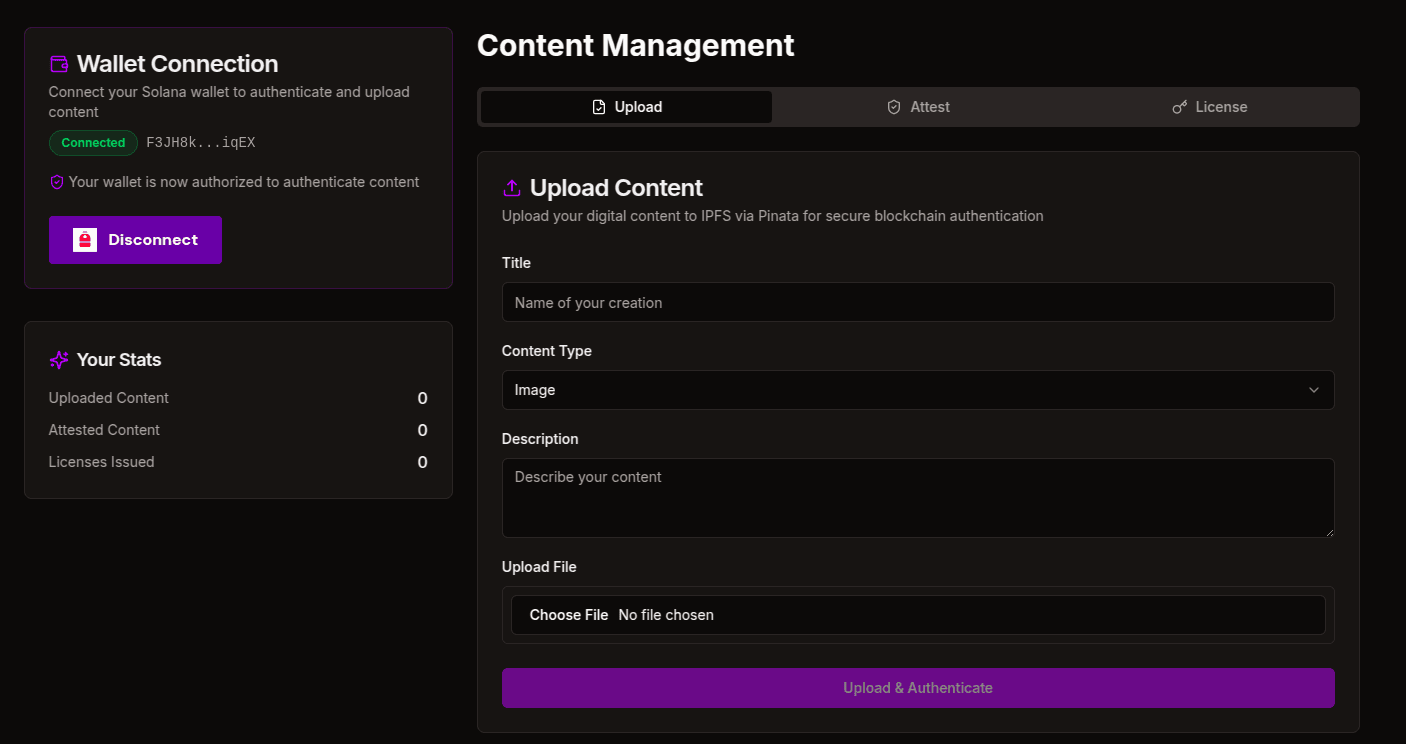Click the wallet icon beside Wallet Connection
1406x744 pixels.
[x=59, y=64]
